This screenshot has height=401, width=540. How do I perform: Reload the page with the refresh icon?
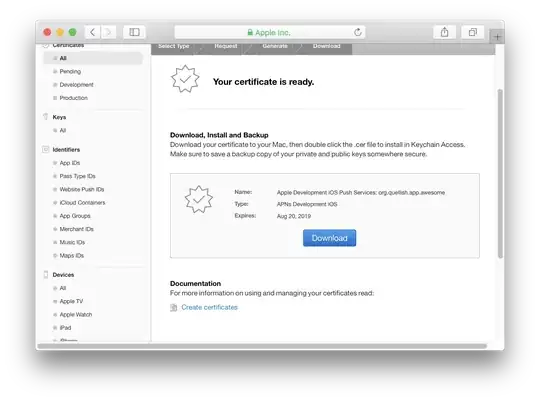pyautogui.click(x=358, y=32)
